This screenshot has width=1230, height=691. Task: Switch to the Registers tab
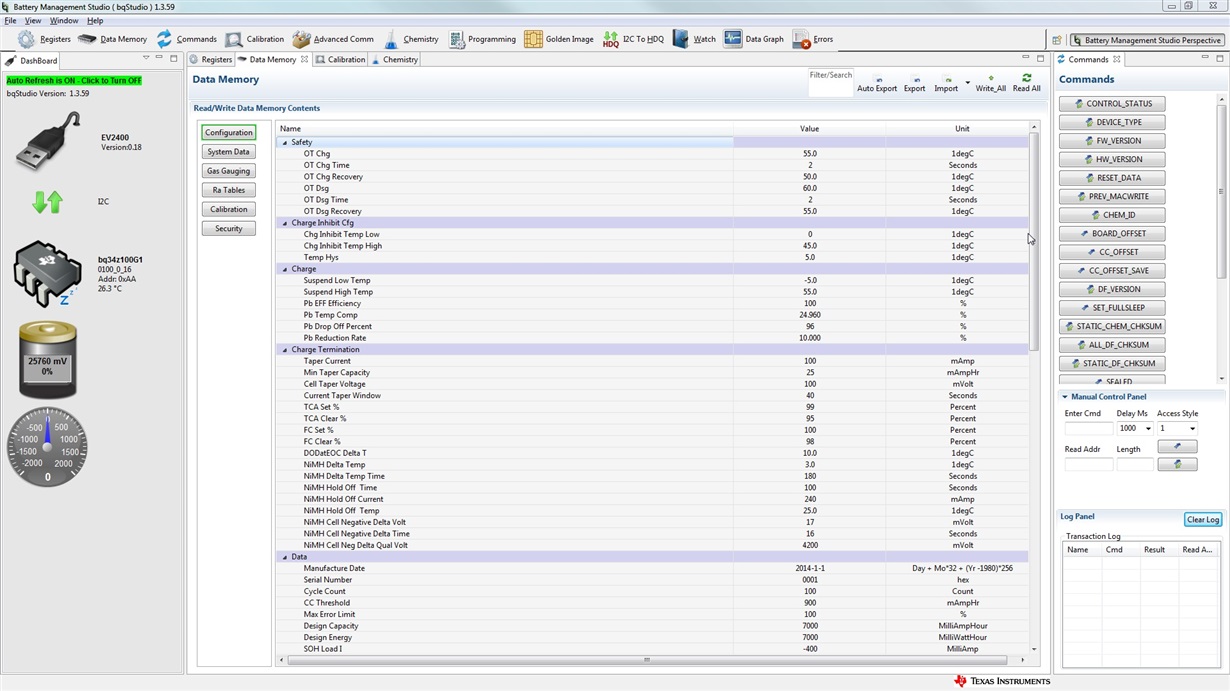(210, 60)
